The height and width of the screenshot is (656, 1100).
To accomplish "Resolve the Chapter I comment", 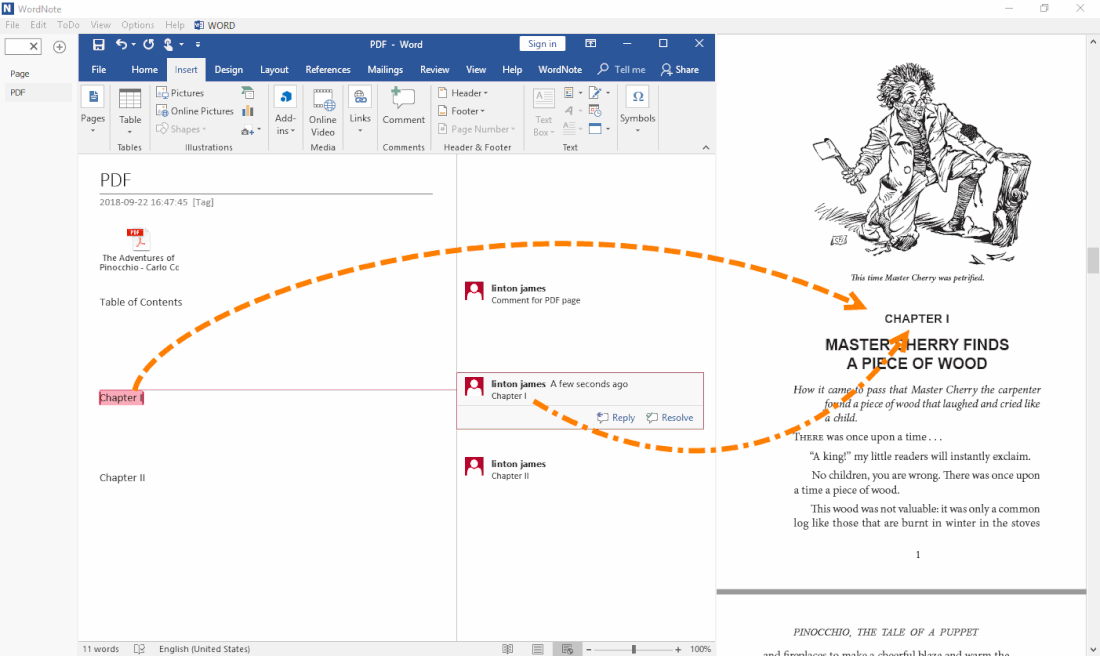I will pos(670,417).
